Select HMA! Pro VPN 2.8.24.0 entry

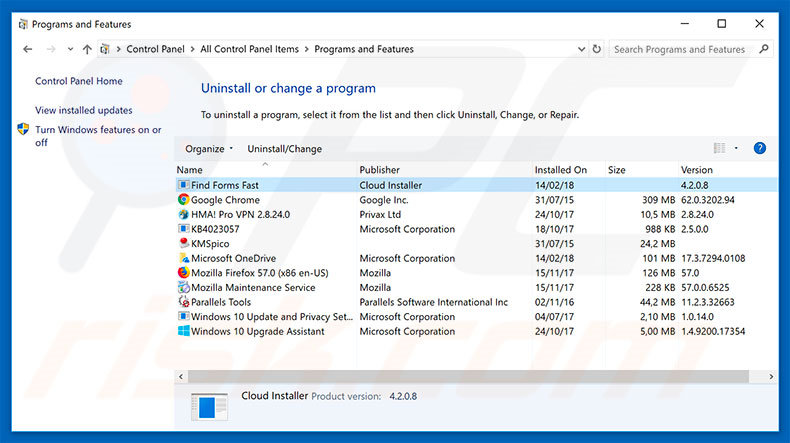pyautogui.click(x=240, y=215)
